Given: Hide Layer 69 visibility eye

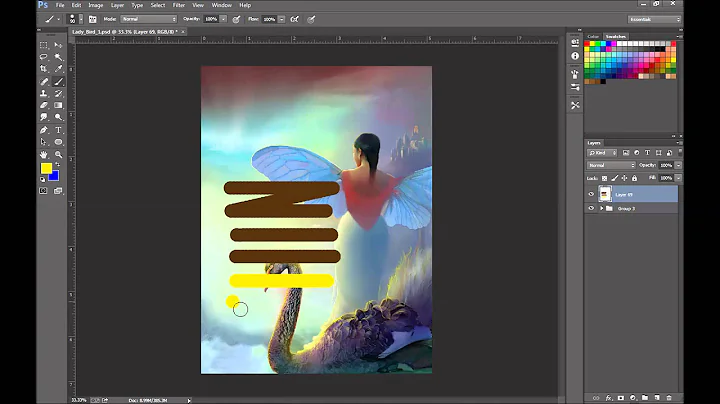Looking at the screenshot, I should [591, 194].
